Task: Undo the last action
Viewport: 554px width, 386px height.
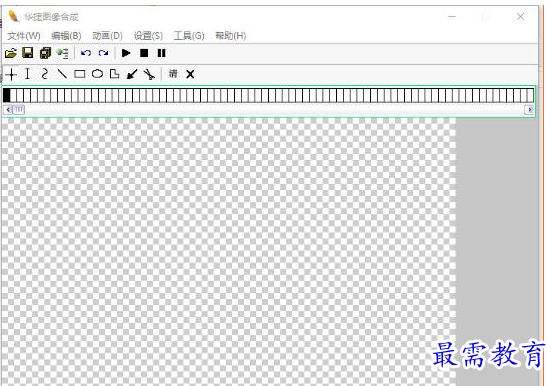Action: tap(86, 53)
